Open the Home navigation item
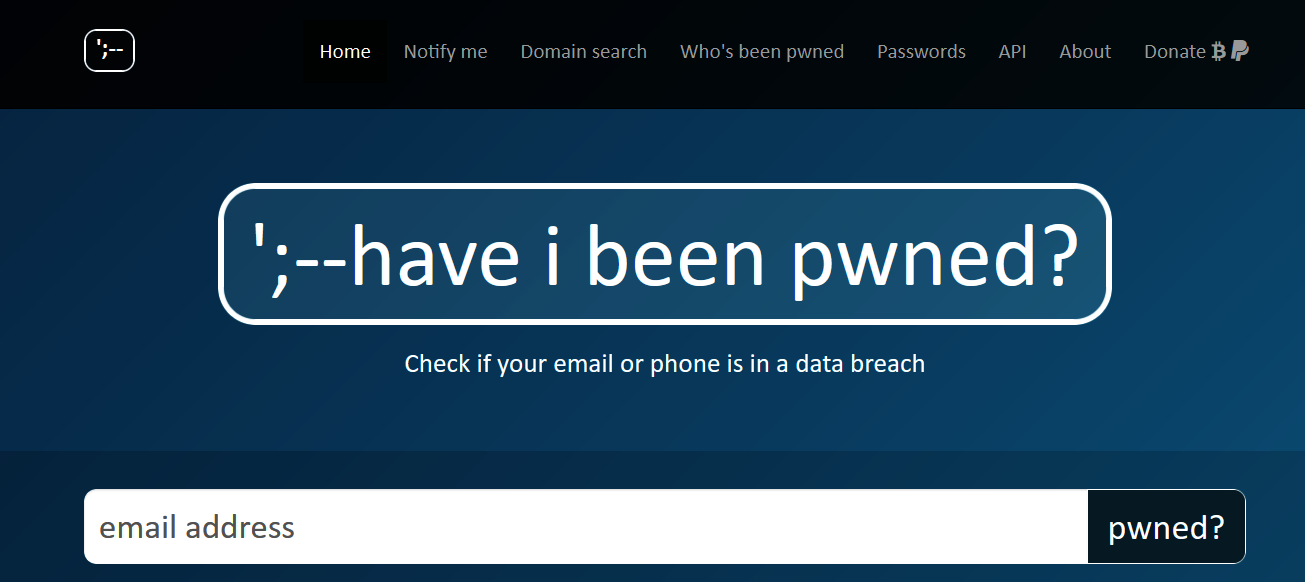This screenshot has height=582, width=1305. click(x=345, y=51)
